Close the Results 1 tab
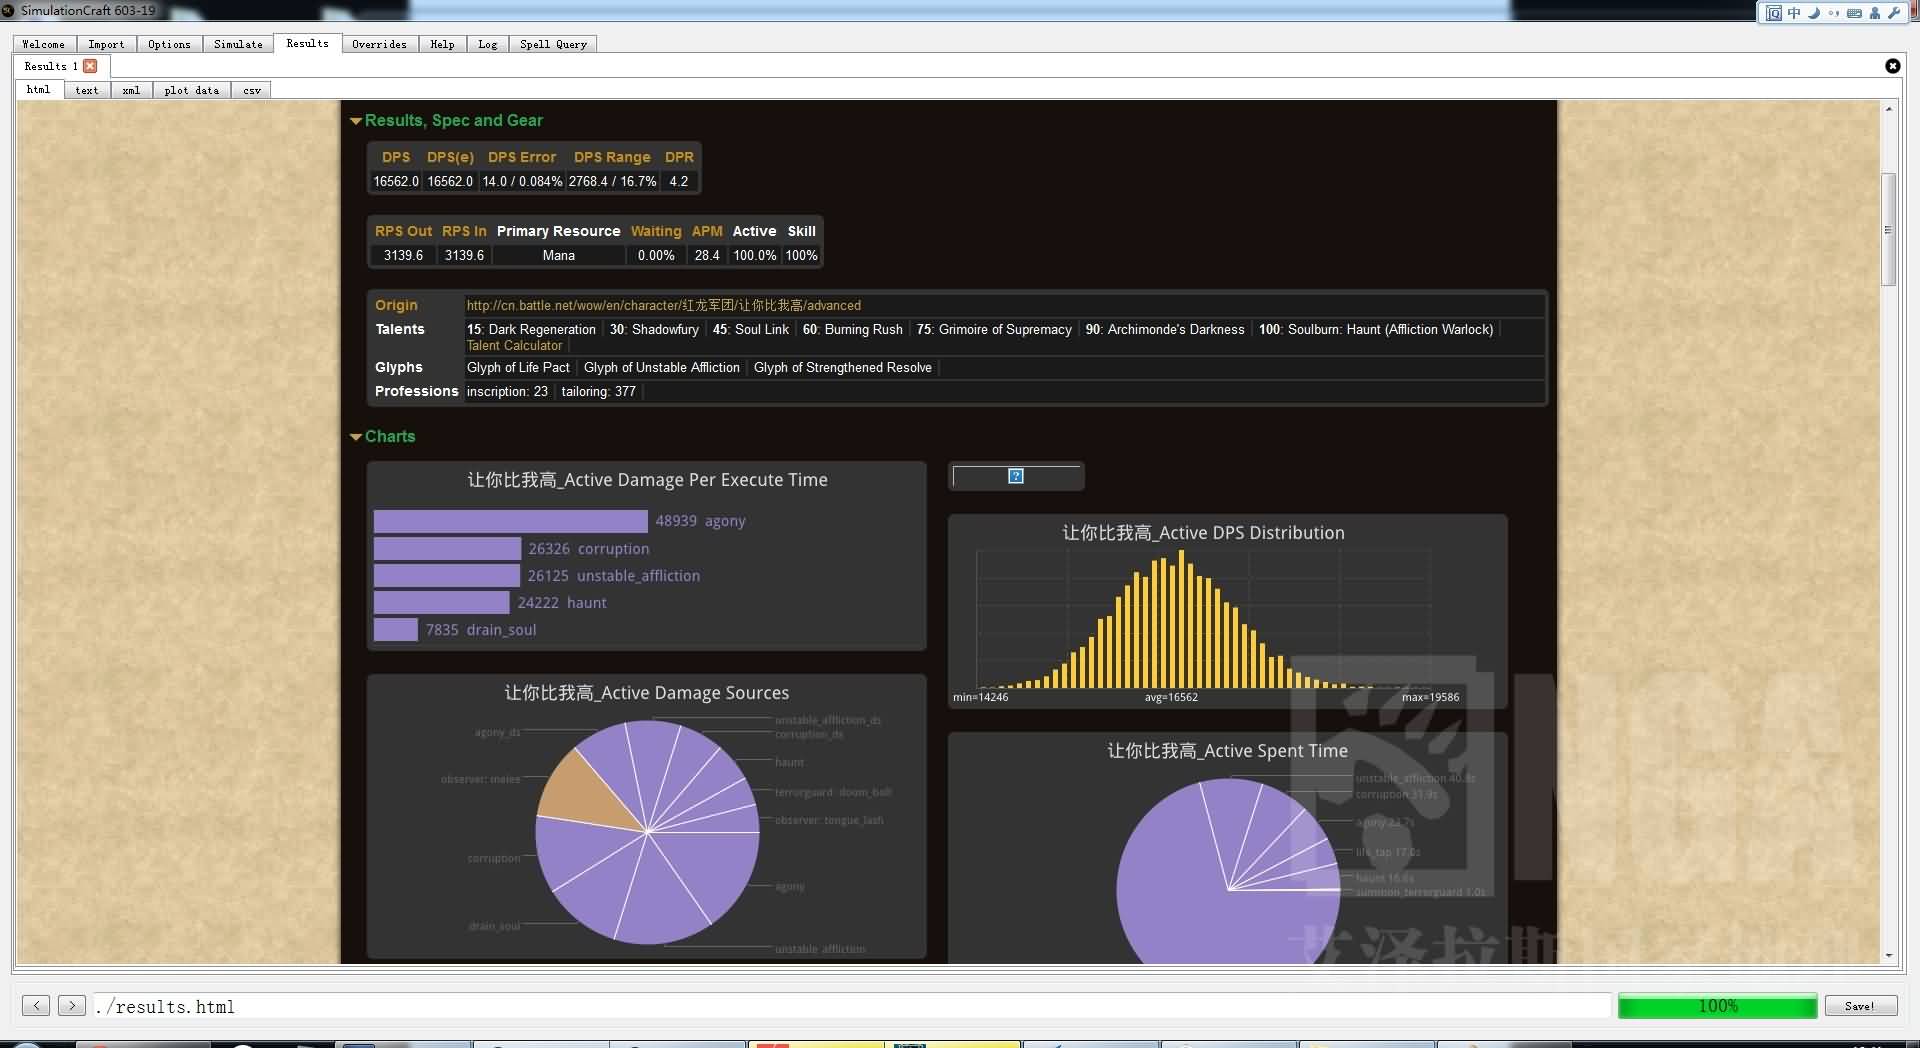Viewport: 1920px width, 1048px height. coord(90,66)
